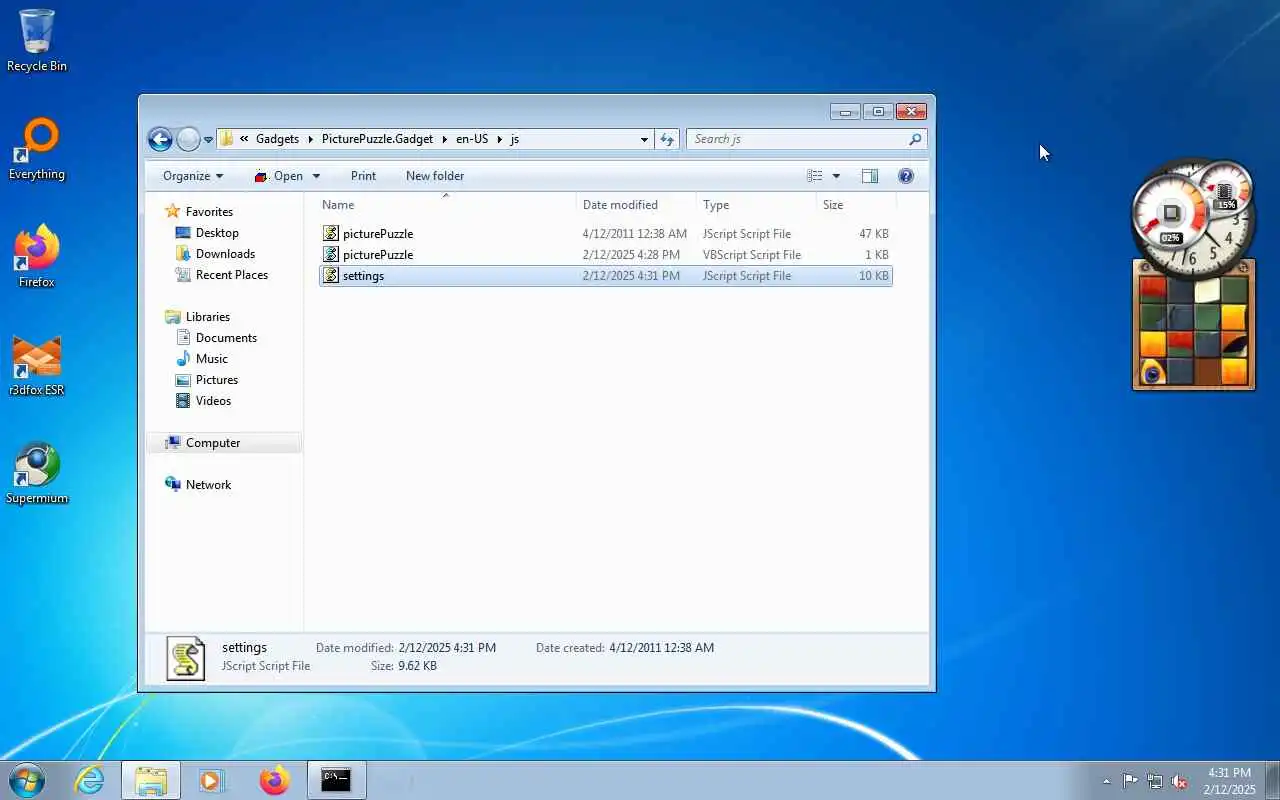Click New folder in the toolbar
Screen dimensions: 1280x800
[x=435, y=176]
